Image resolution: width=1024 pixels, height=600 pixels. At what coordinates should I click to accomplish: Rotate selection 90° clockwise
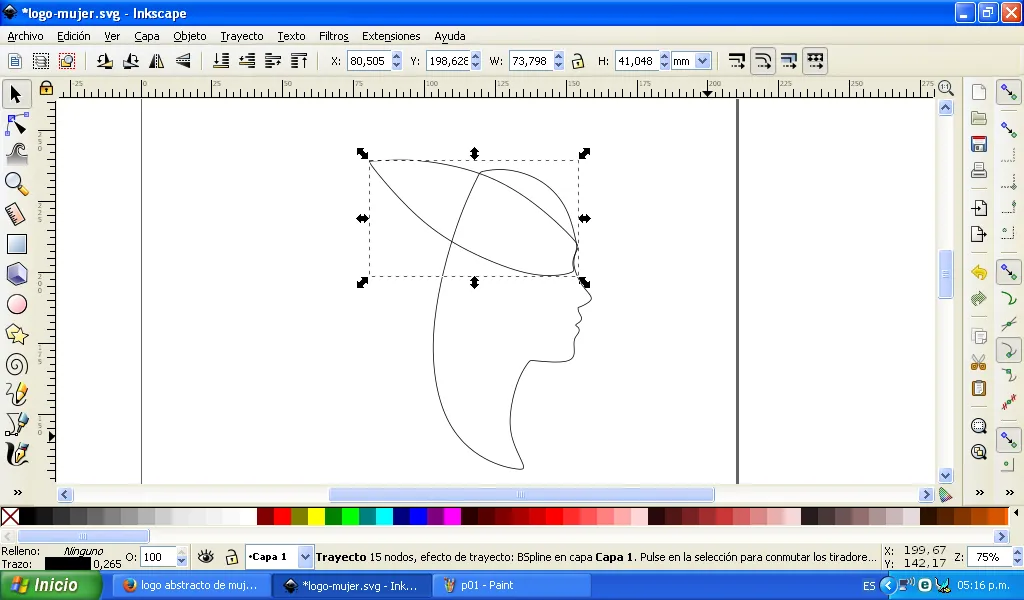tap(131, 61)
